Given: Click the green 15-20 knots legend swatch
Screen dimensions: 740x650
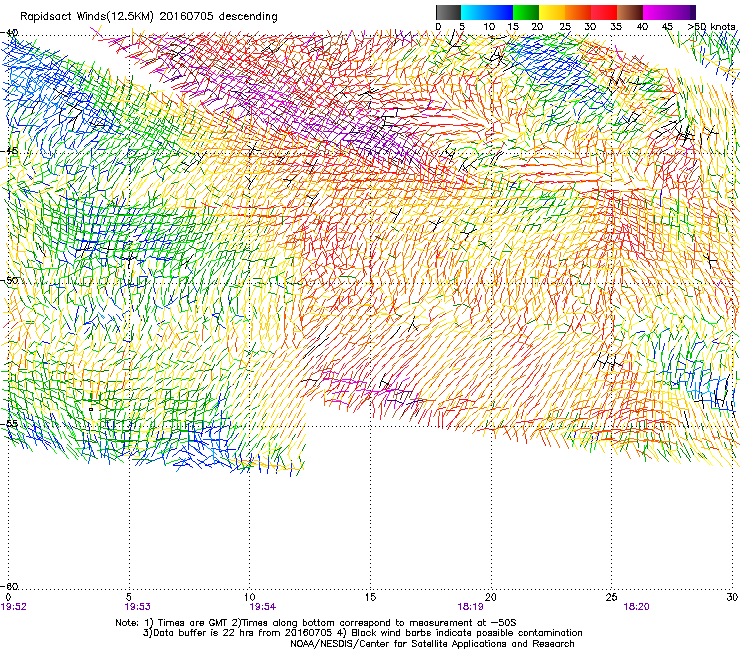Looking at the screenshot, I should [x=526, y=12].
